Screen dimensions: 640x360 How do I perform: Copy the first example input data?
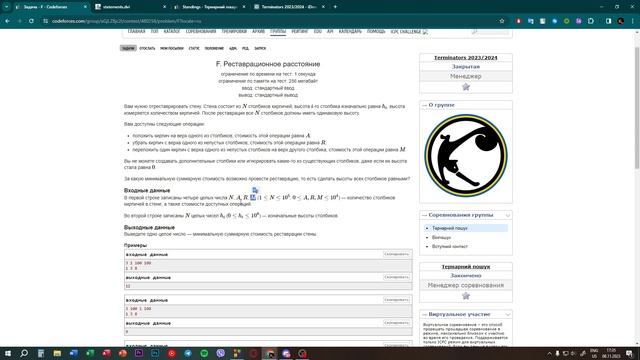click(396, 254)
